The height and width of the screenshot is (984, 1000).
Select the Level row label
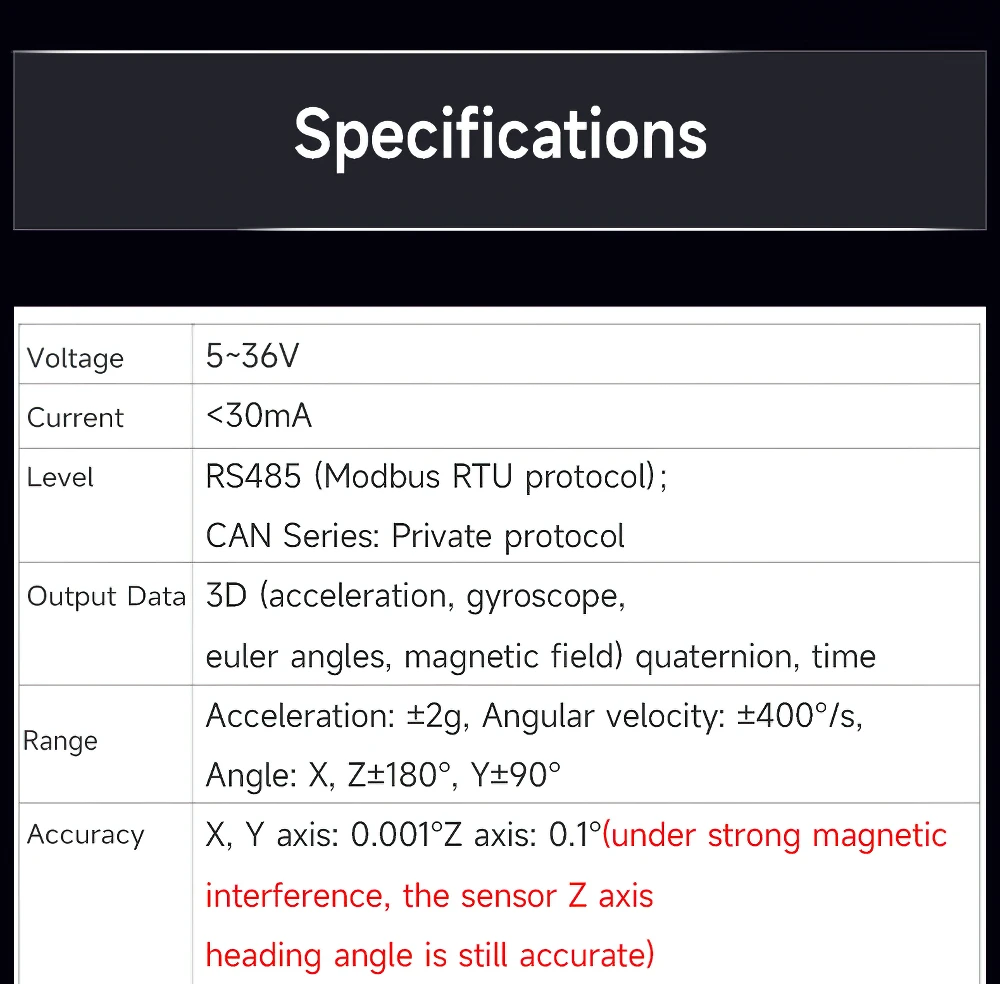pyautogui.click(x=60, y=477)
